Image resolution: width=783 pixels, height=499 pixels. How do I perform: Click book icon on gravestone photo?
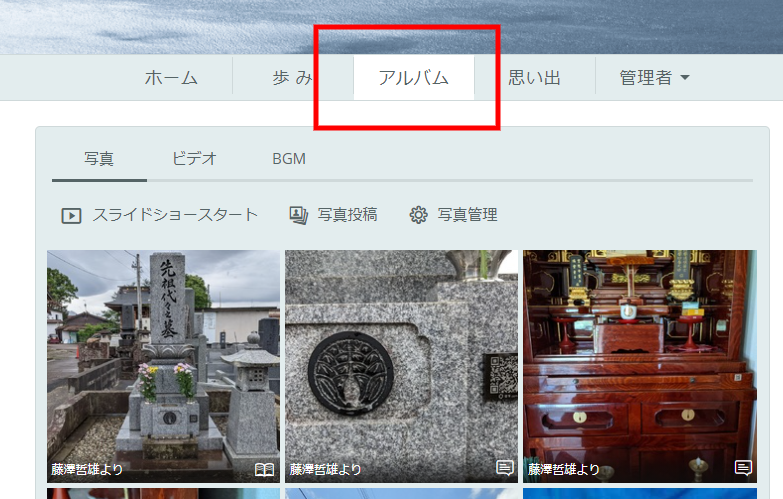[x=264, y=470]
